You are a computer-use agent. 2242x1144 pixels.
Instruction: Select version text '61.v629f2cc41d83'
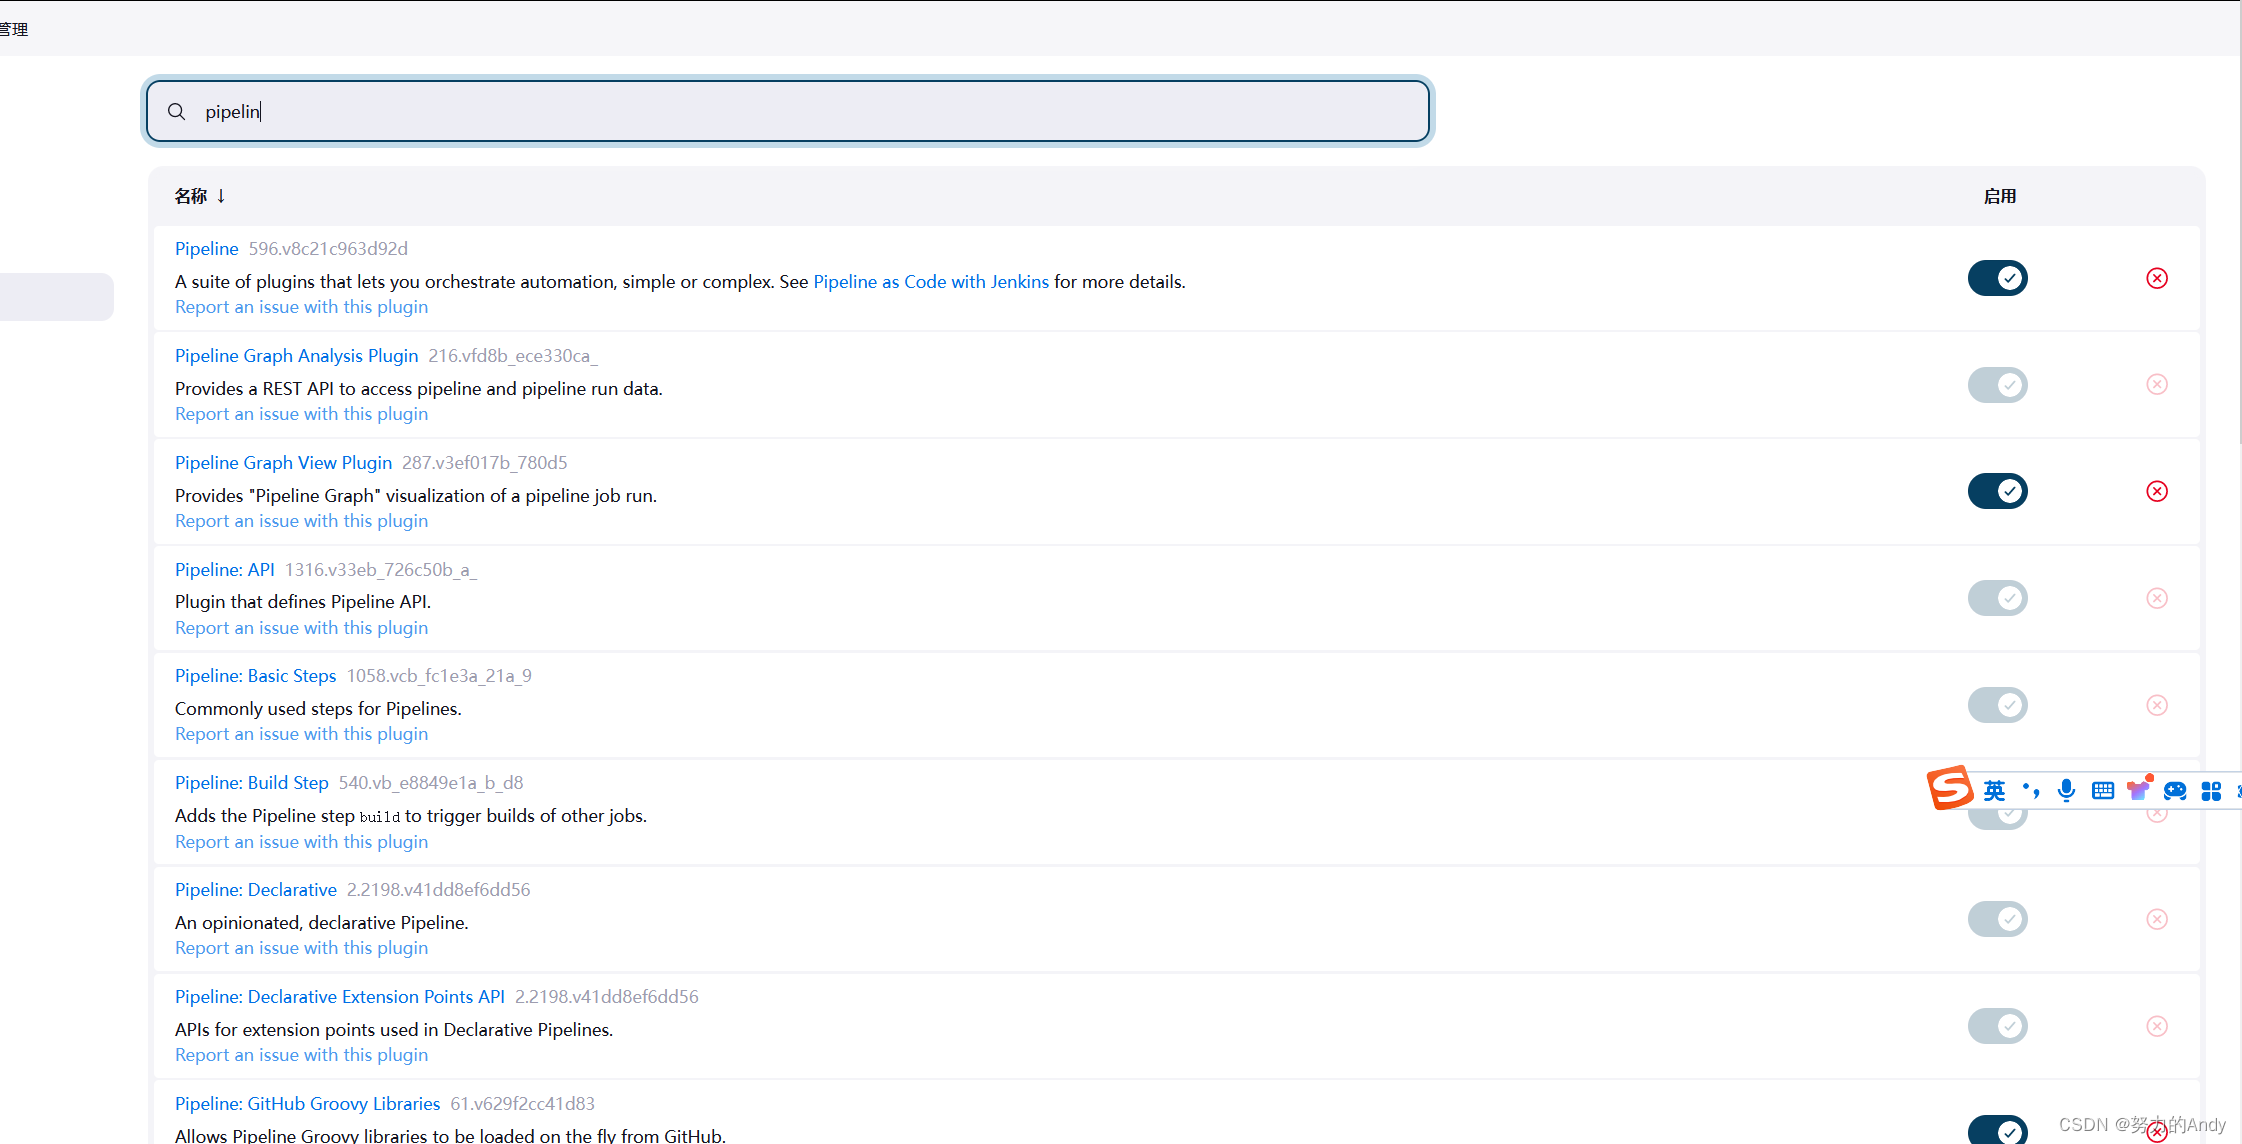tap(522, 1104)
